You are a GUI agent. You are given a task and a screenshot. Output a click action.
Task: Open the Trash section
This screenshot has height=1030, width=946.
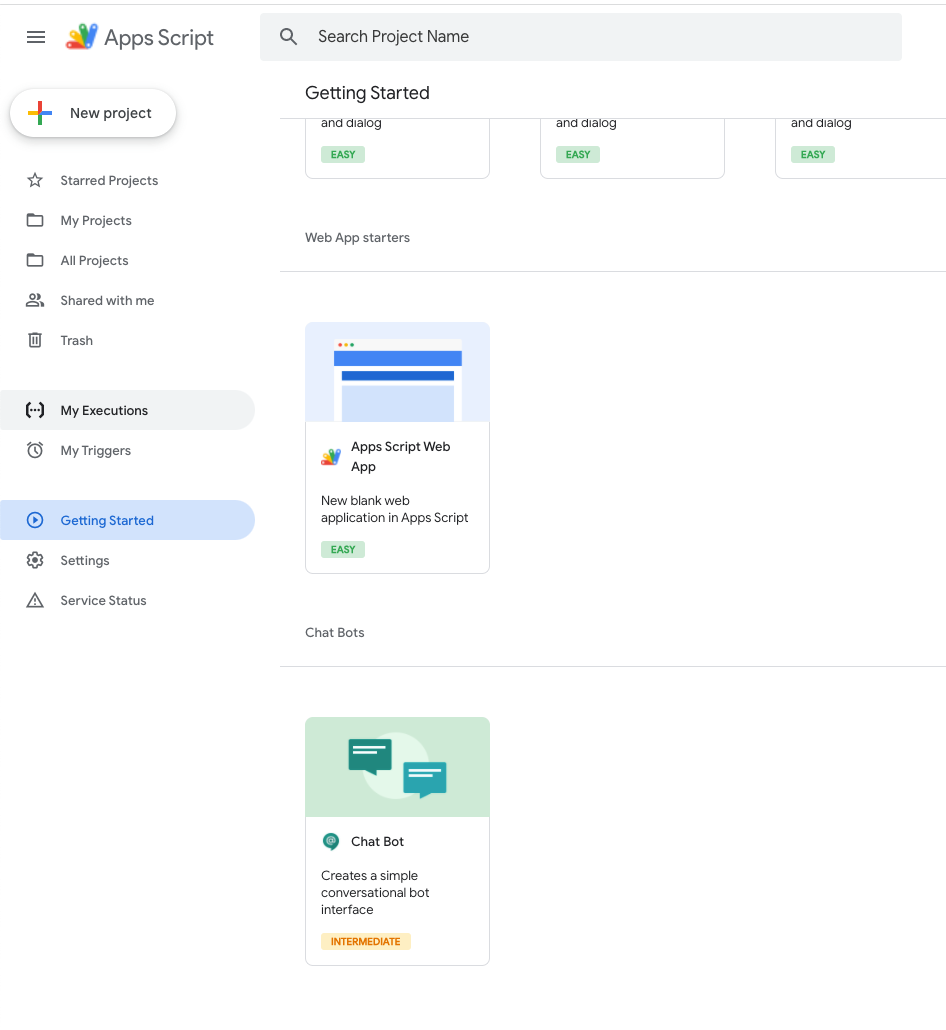pos(127,341)
